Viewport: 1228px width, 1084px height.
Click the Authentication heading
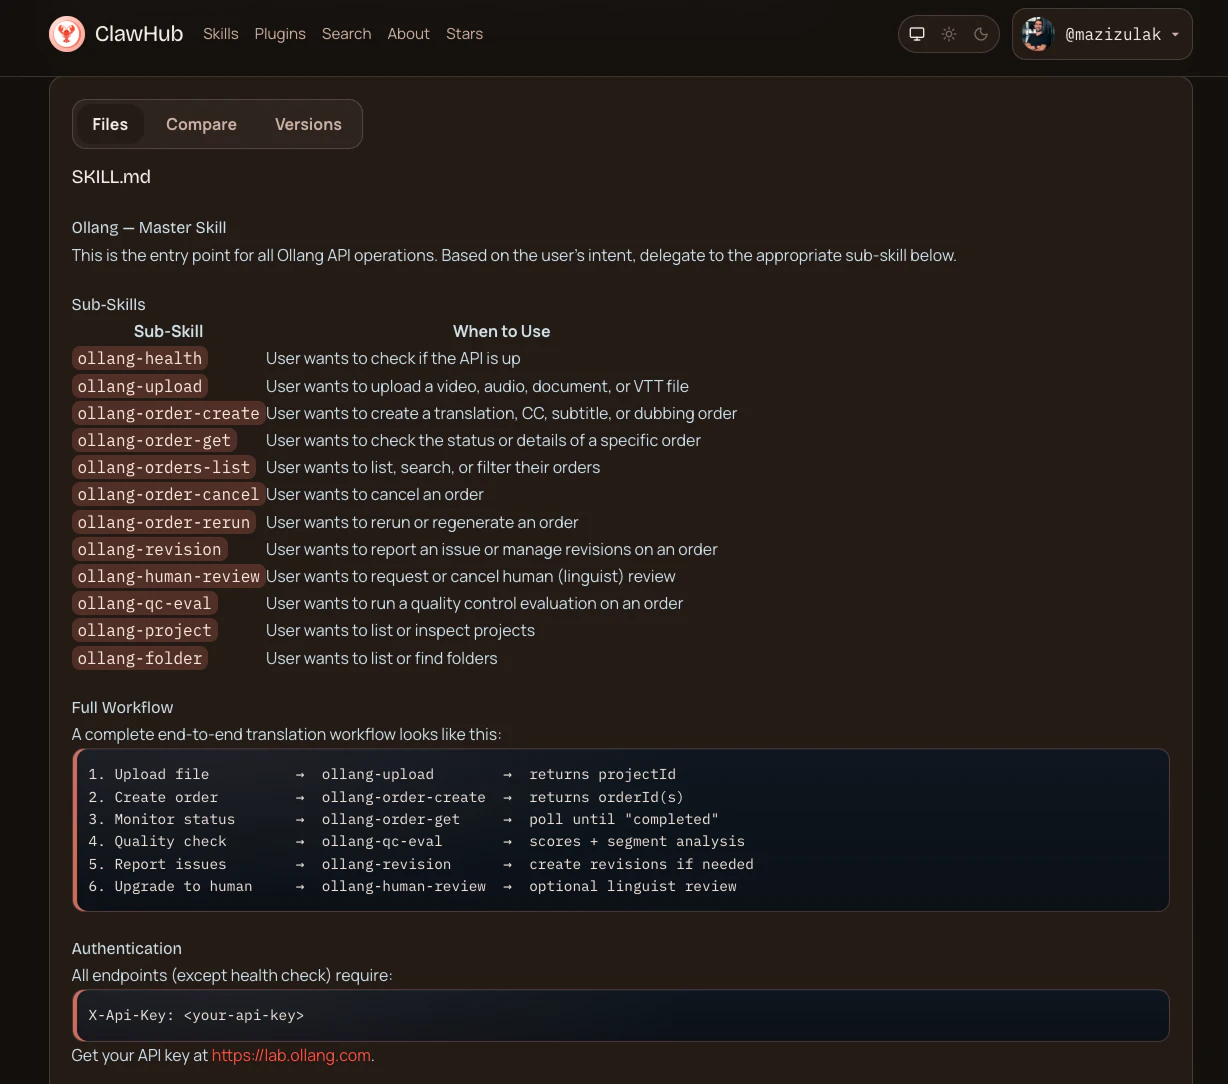point(127,948)
